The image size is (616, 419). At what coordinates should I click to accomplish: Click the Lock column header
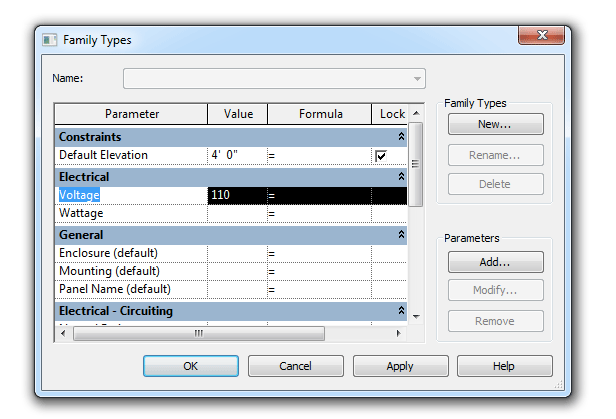tap(390, 114)
